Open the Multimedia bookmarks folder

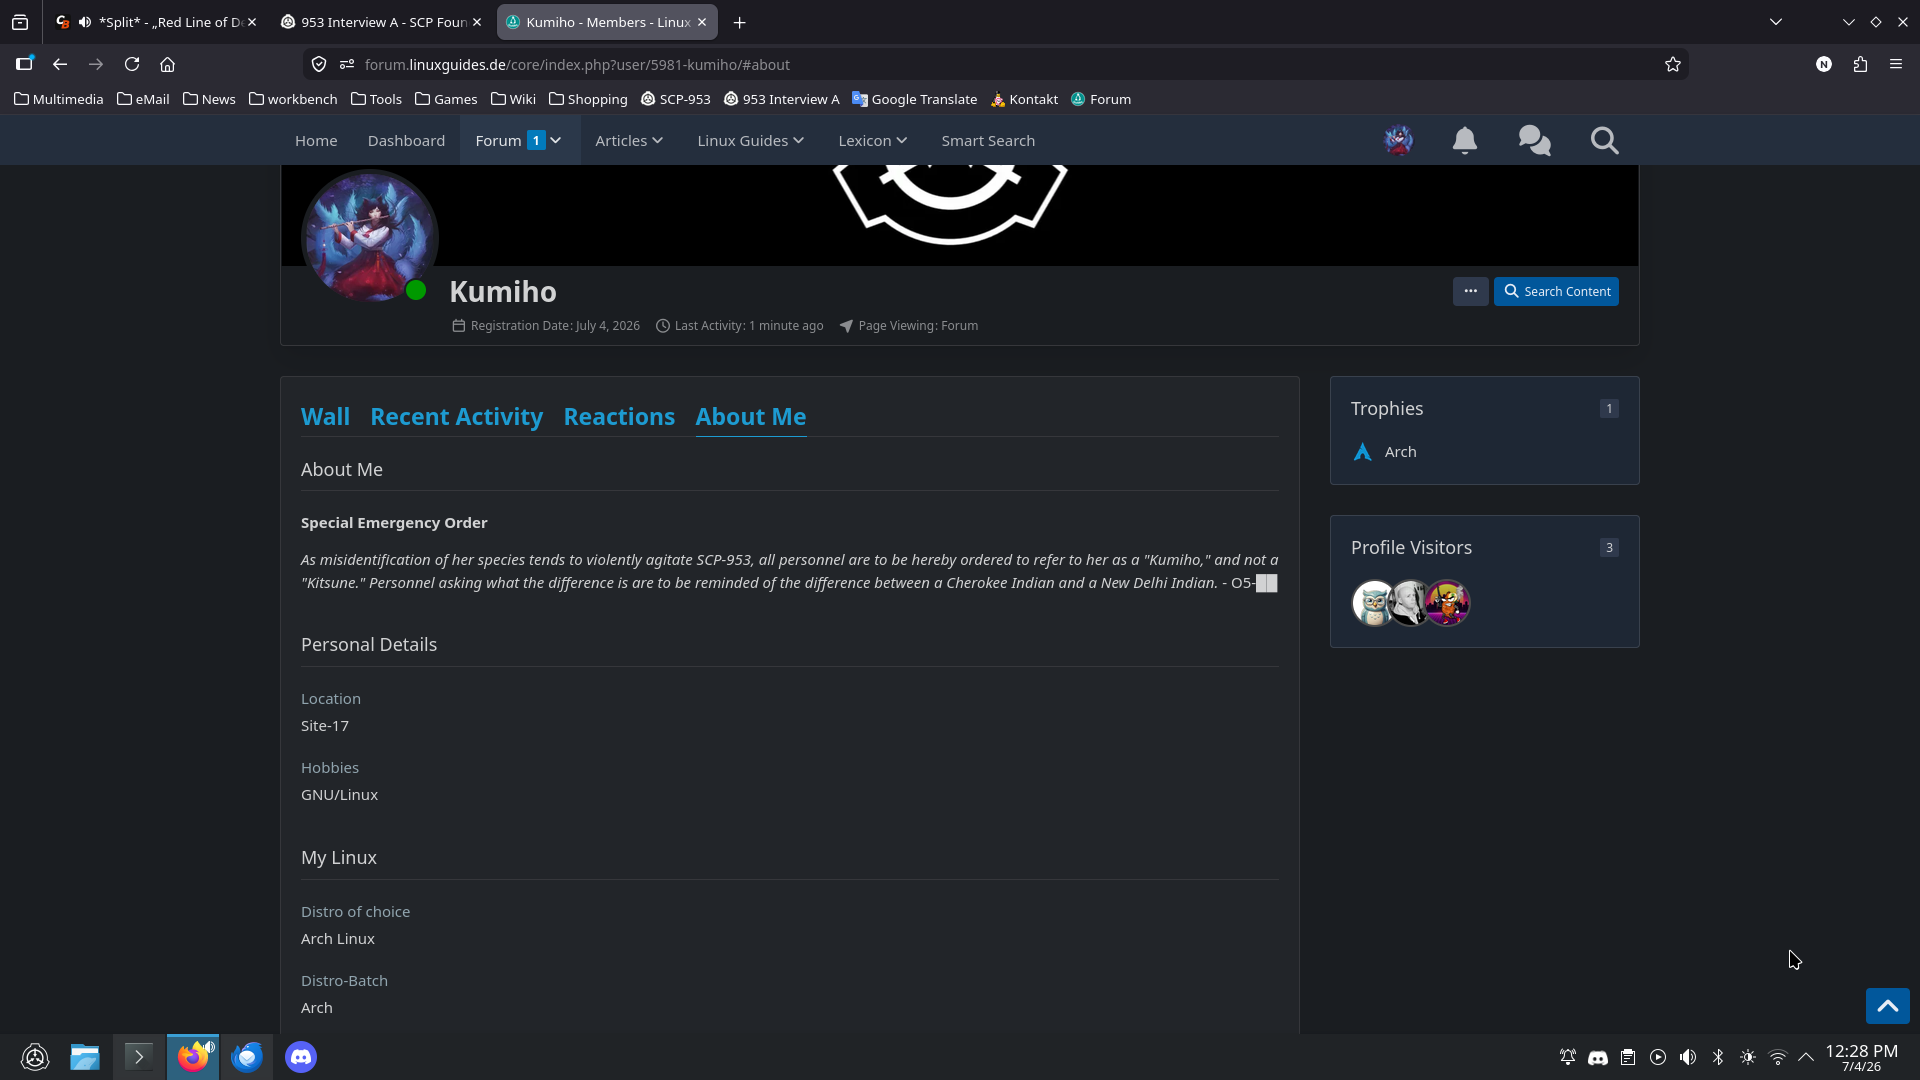click(59, 99)
